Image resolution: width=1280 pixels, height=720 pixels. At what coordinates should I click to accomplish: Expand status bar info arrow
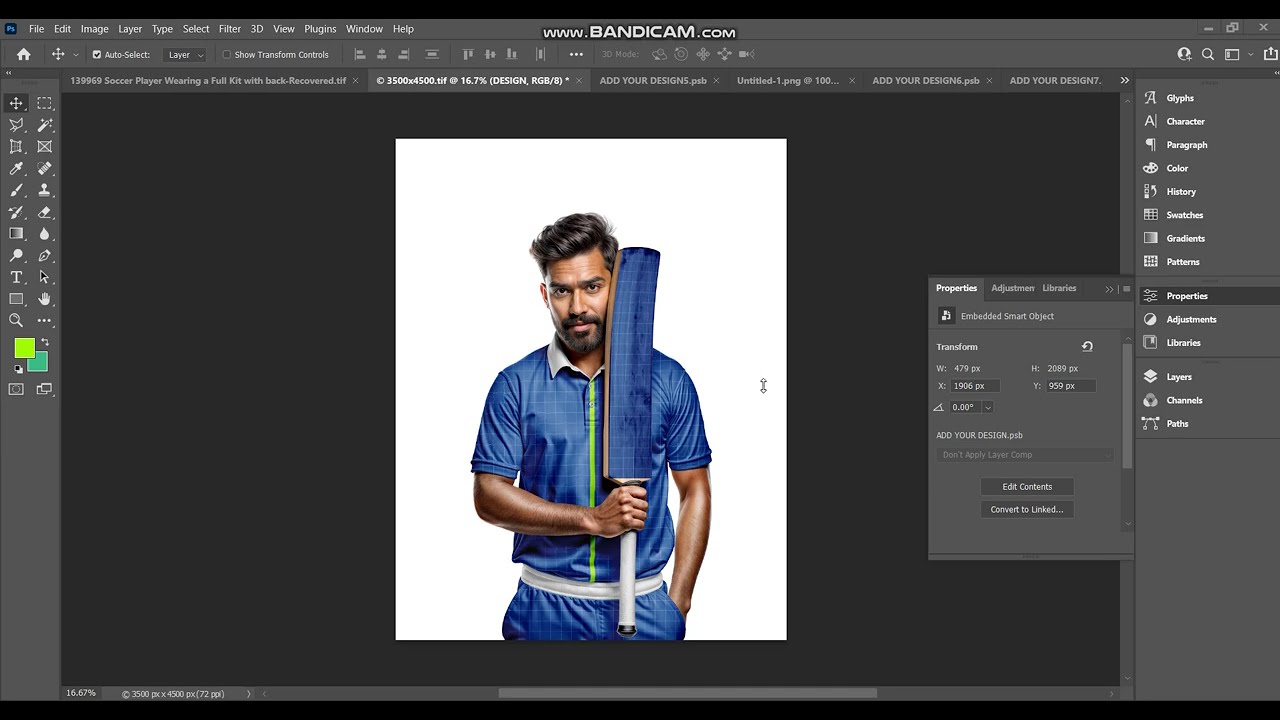(x=249, y=693)
